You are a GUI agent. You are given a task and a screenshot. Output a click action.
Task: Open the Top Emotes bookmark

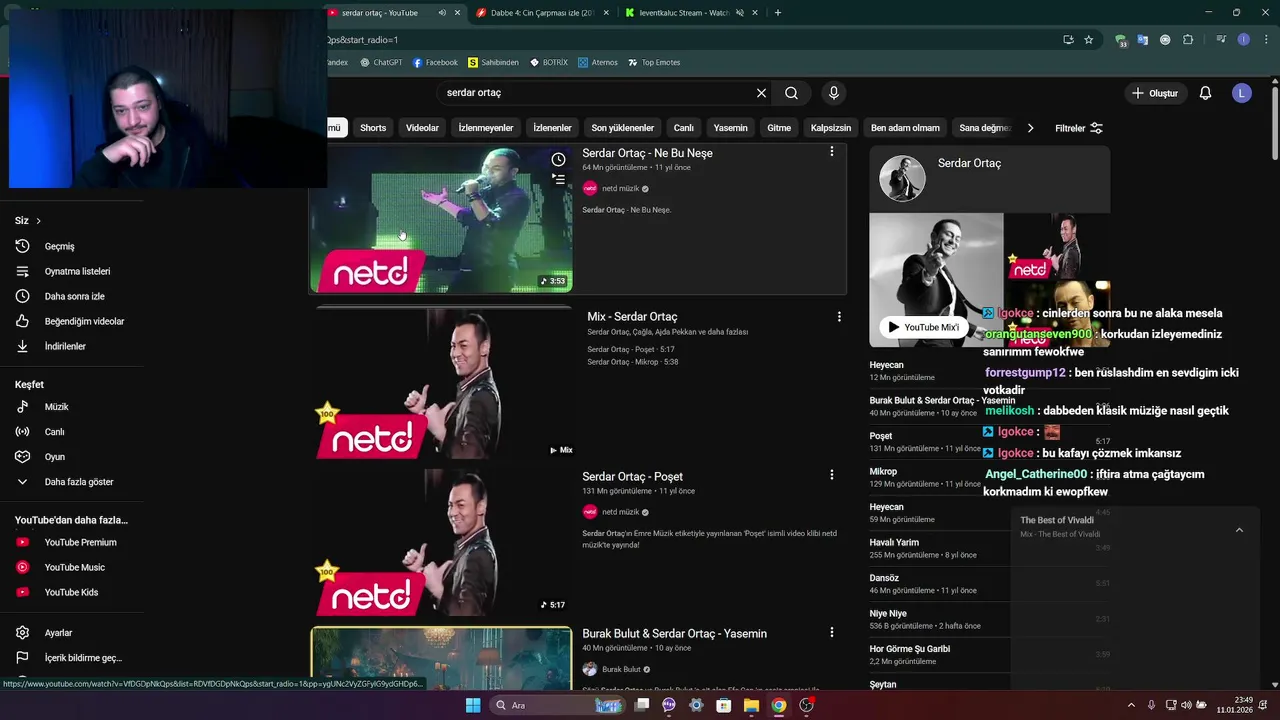(654, 62)
